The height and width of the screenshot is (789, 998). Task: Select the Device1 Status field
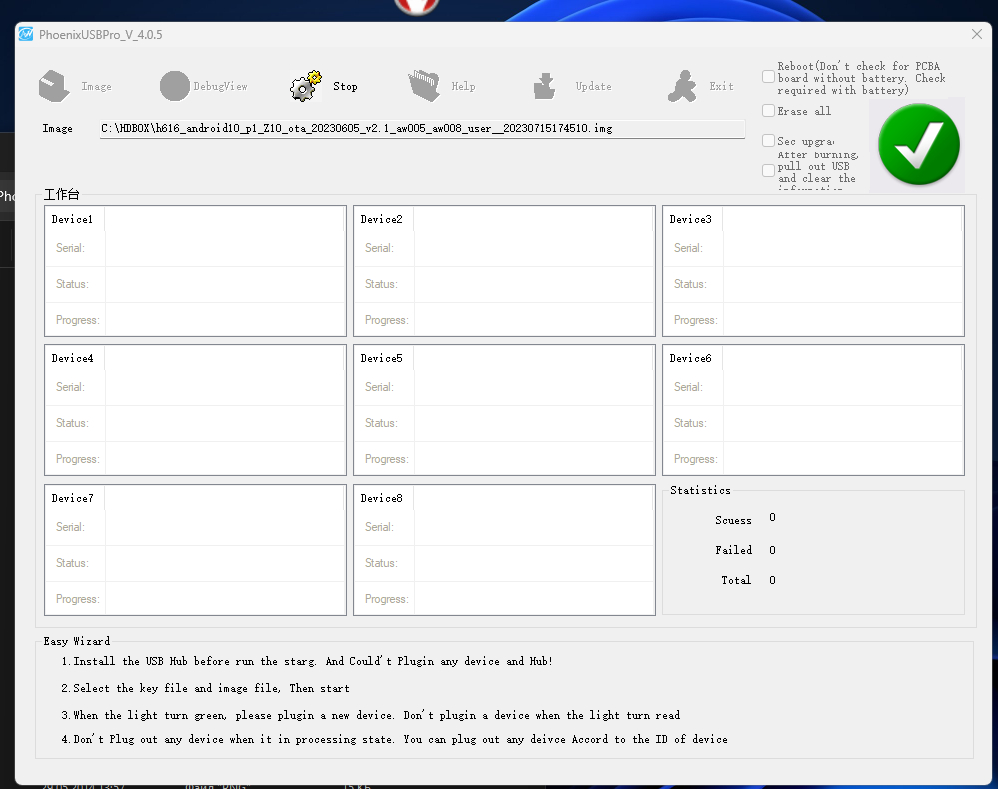coord(225,284)
